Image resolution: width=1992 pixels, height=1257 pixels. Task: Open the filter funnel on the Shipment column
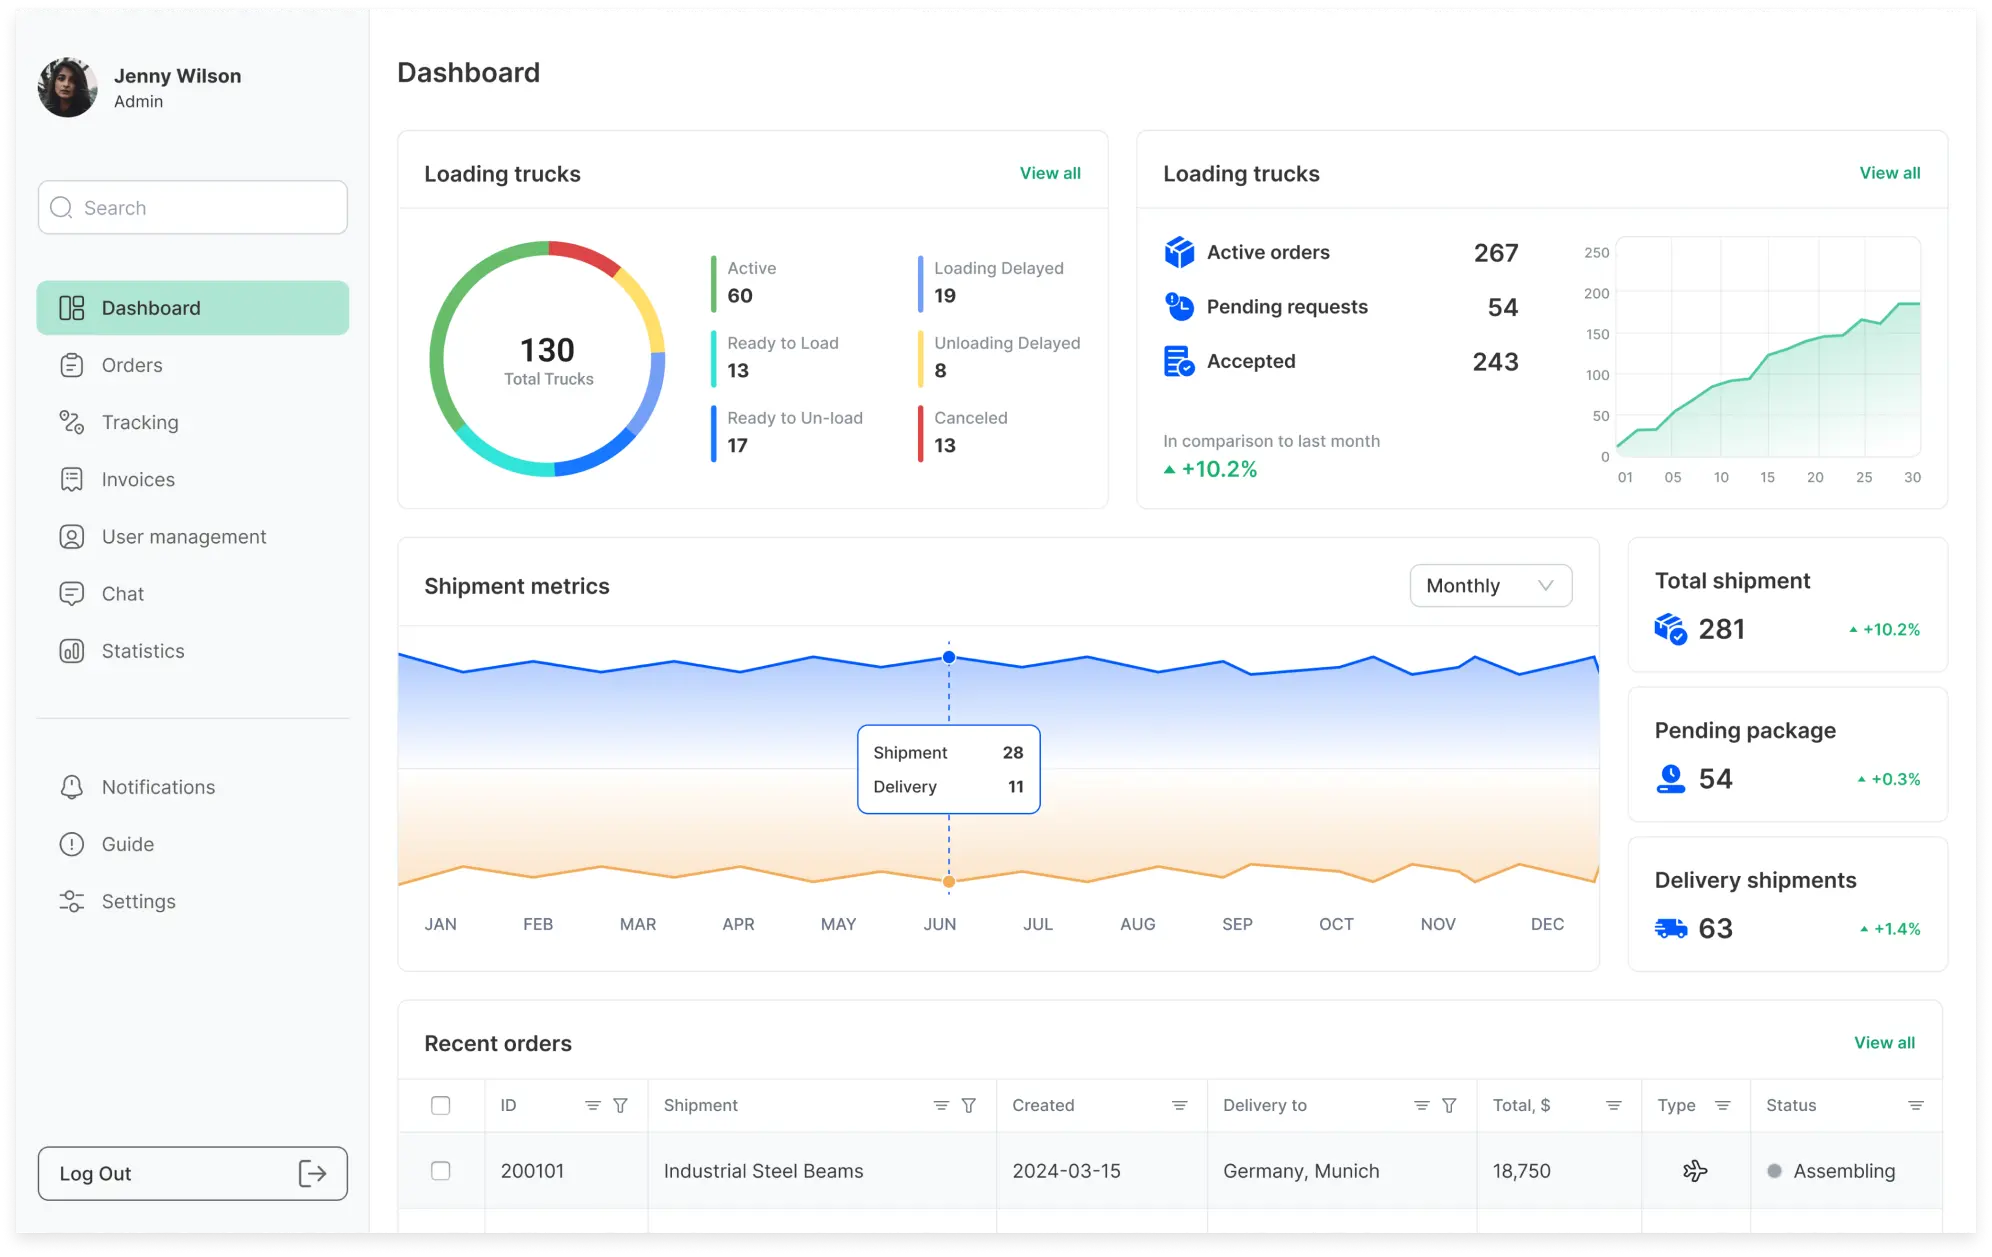[968, 1105]
